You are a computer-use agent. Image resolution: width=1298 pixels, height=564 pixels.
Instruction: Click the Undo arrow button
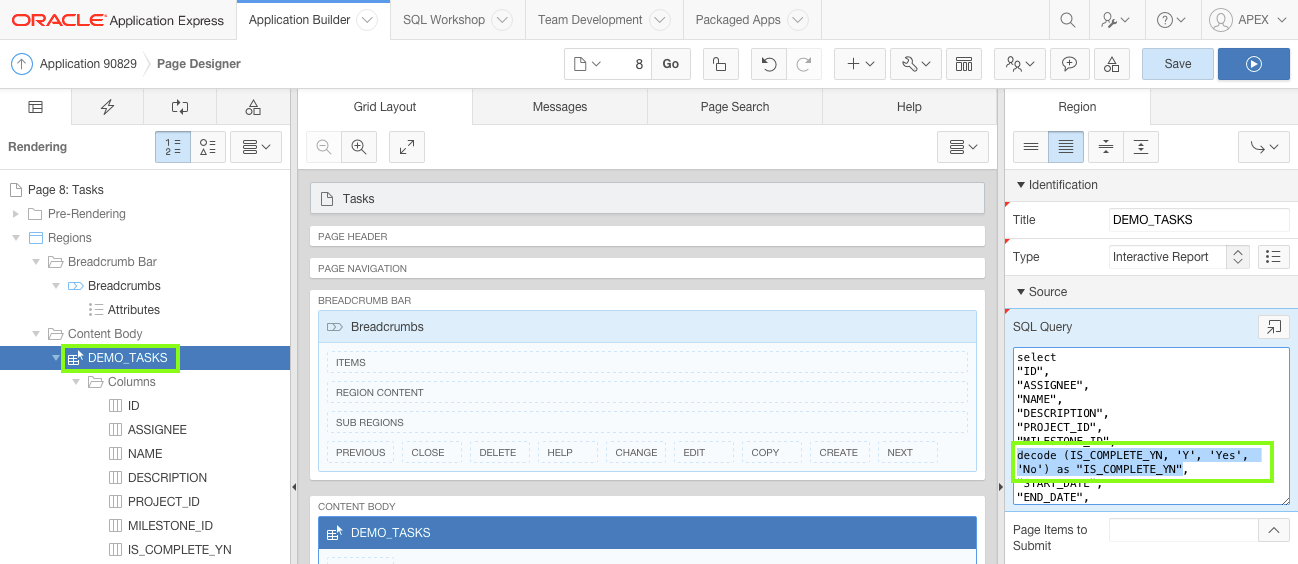point(768,64)
